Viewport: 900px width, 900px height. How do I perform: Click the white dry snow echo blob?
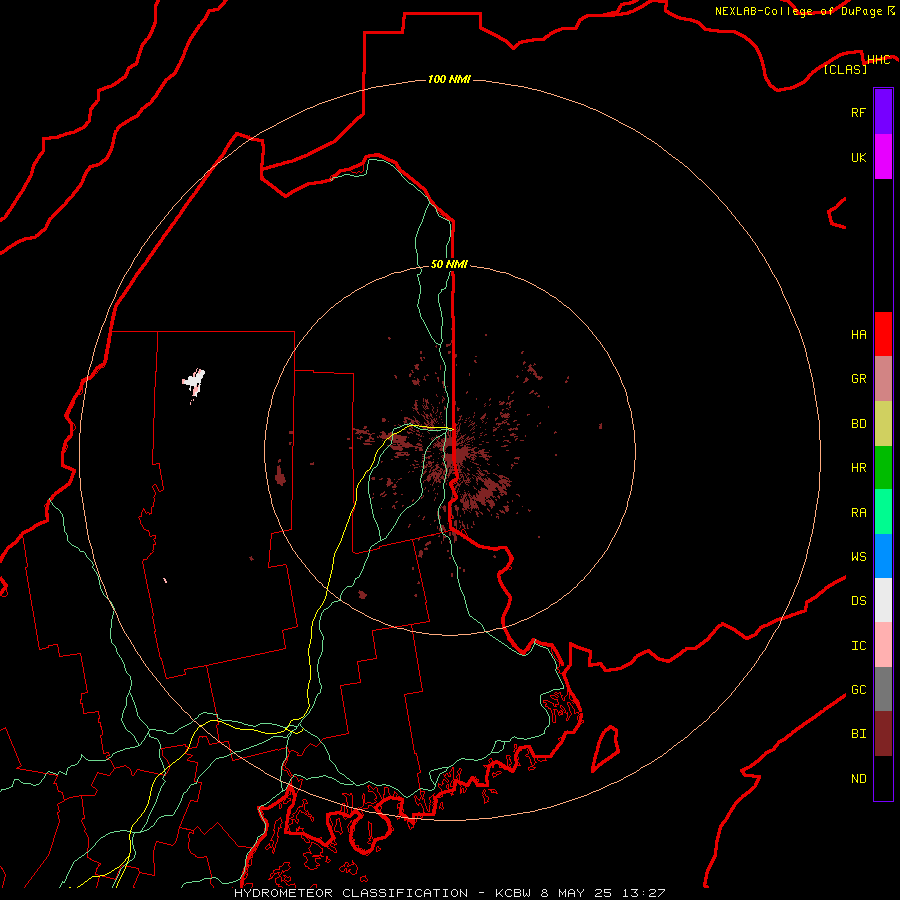[x=195, y=382]
